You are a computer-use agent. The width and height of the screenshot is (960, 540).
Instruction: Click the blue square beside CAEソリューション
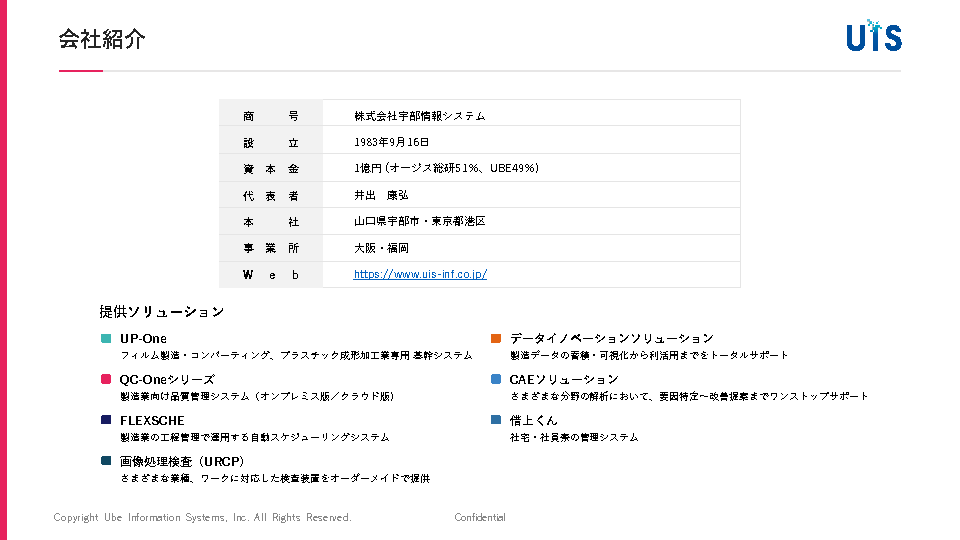496,379
